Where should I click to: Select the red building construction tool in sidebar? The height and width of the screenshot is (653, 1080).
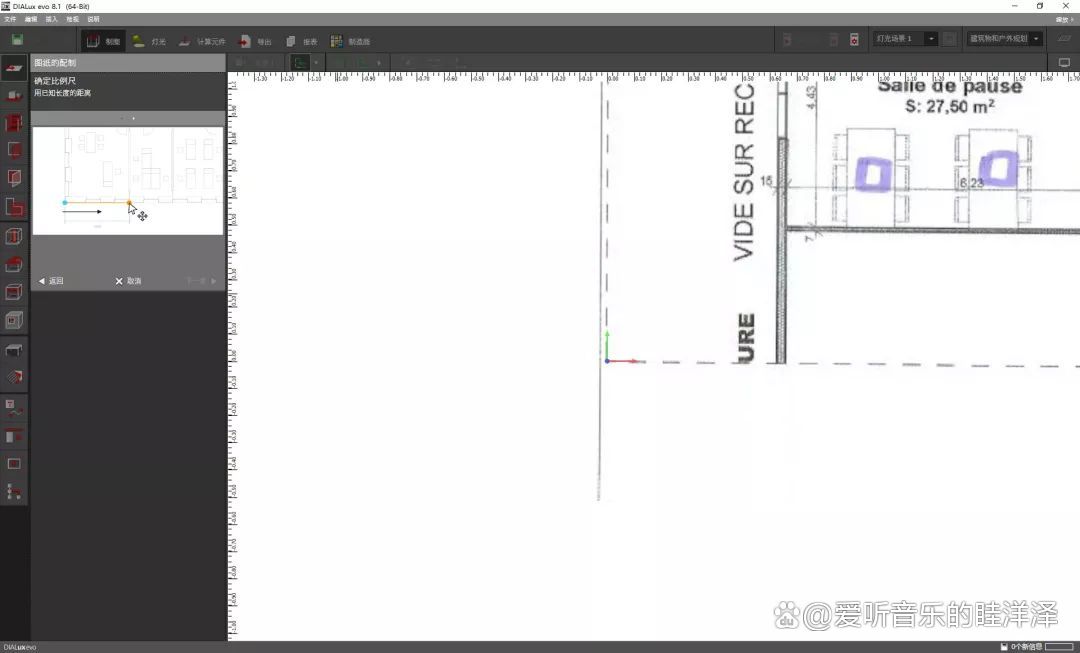[14, 123]
